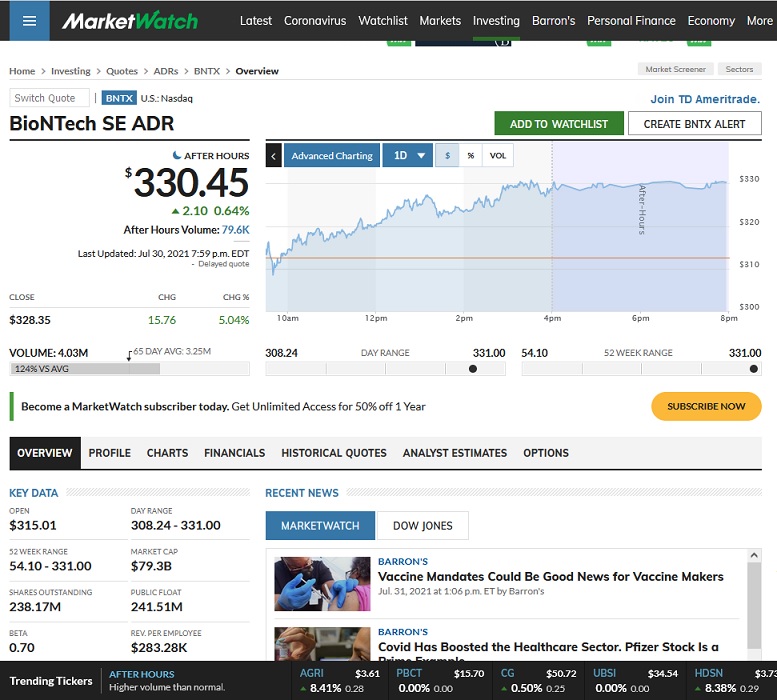
Task: Expand the 1D time range dropdown
Action: click(408, 156)
